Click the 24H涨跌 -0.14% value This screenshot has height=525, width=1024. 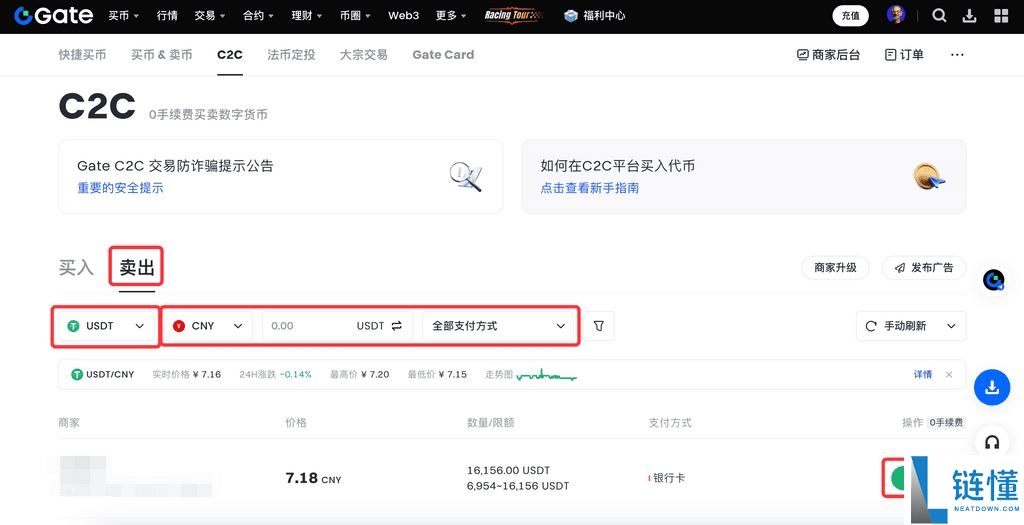(x=276, y=374)
